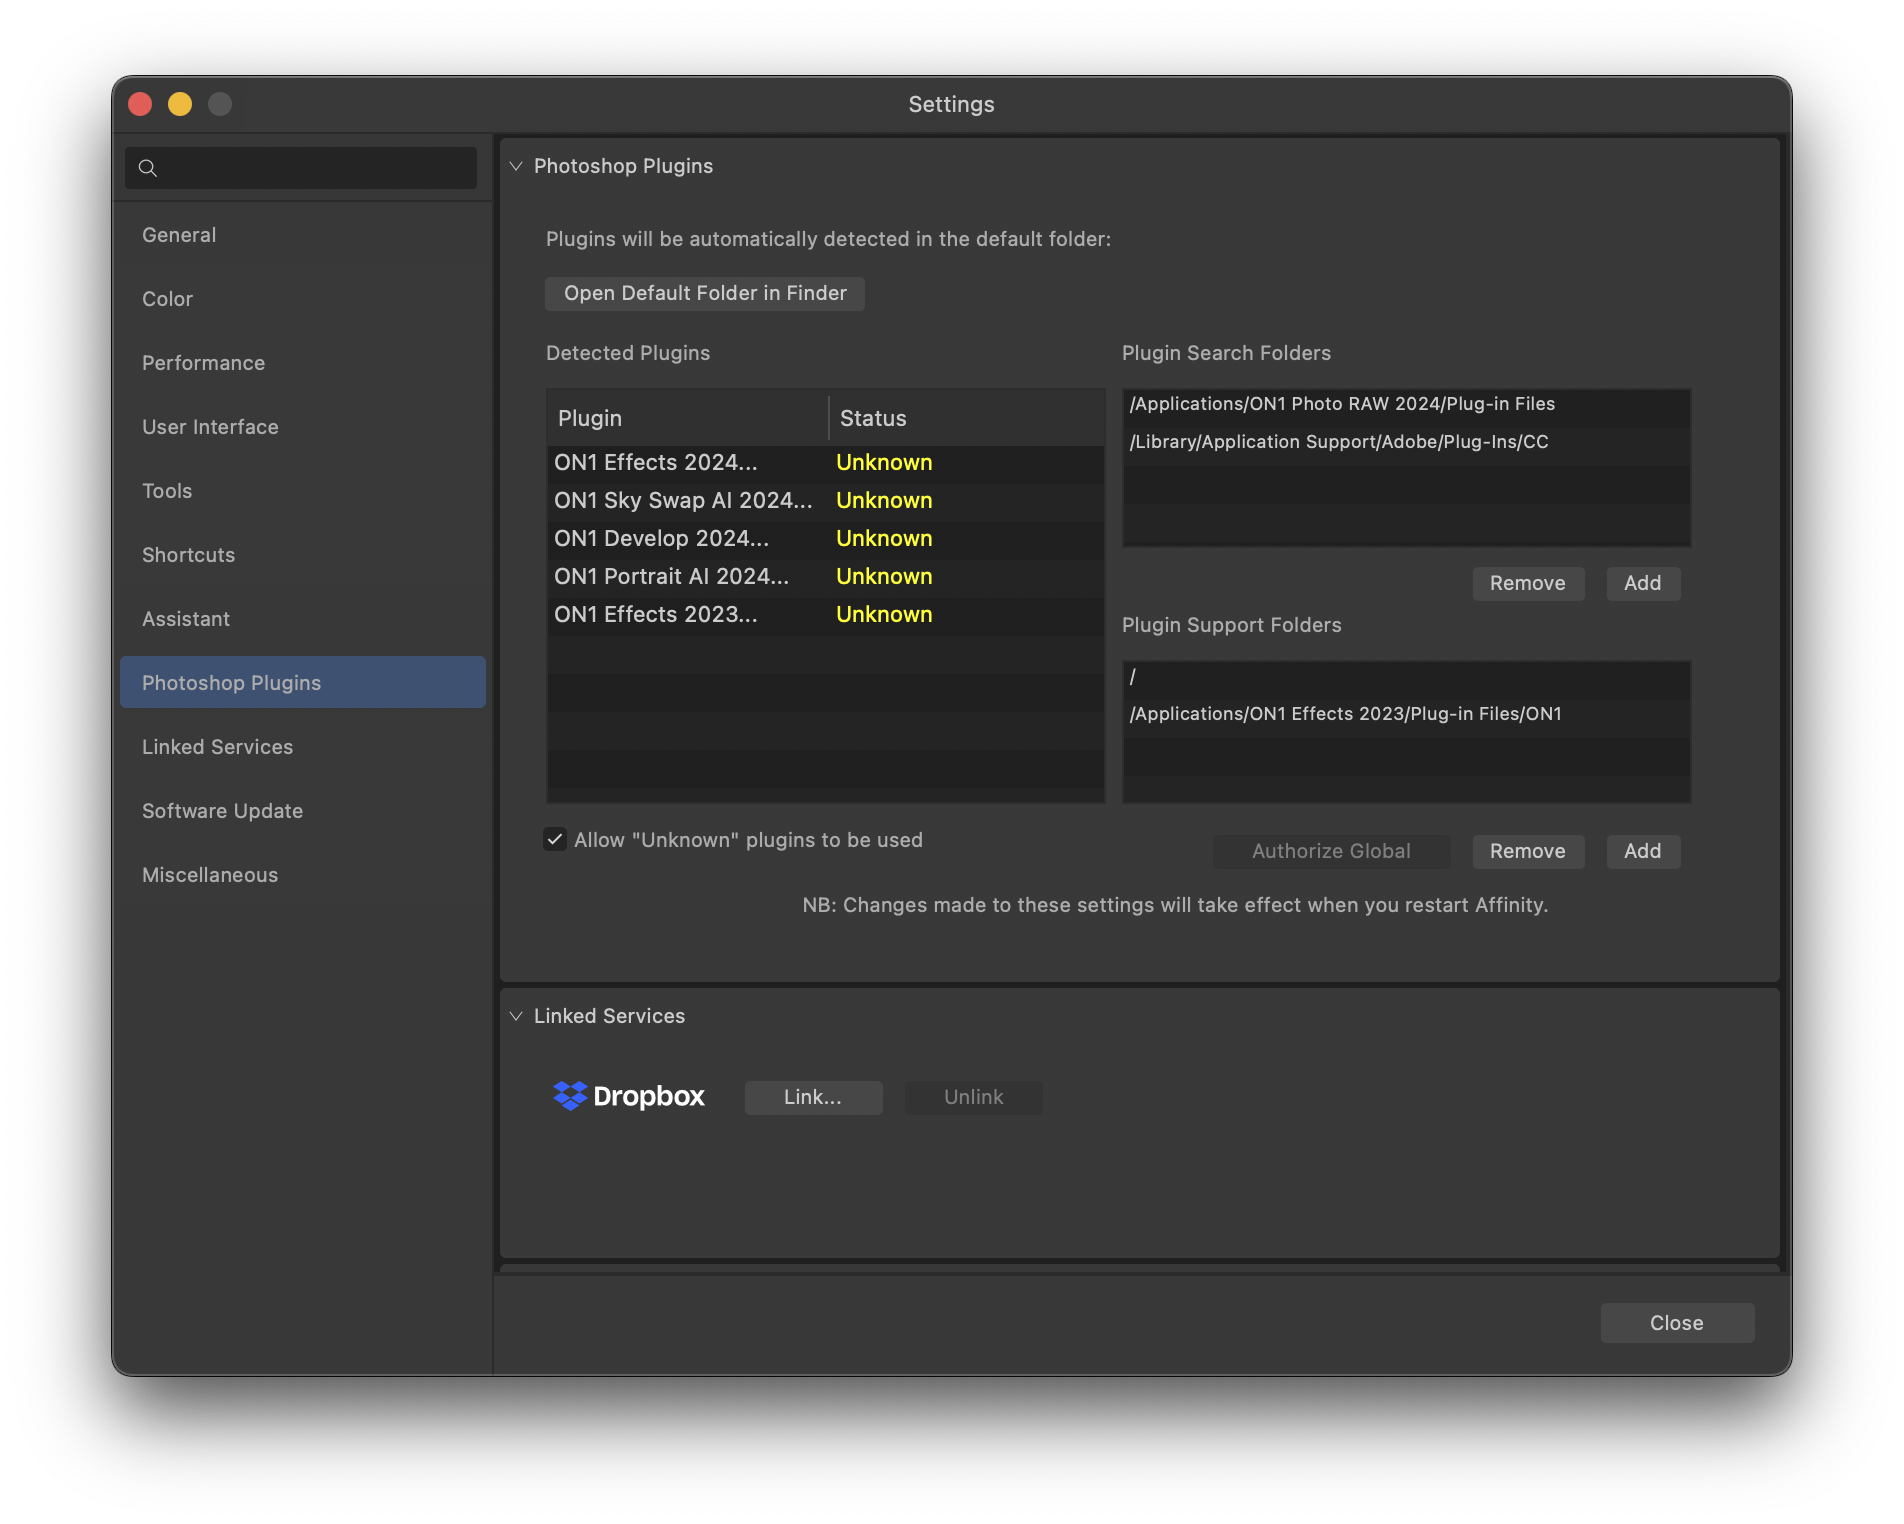Collapse the Photoshop Plugins section
This screenshot has width=1904, height=1524.
coord(516,166)
